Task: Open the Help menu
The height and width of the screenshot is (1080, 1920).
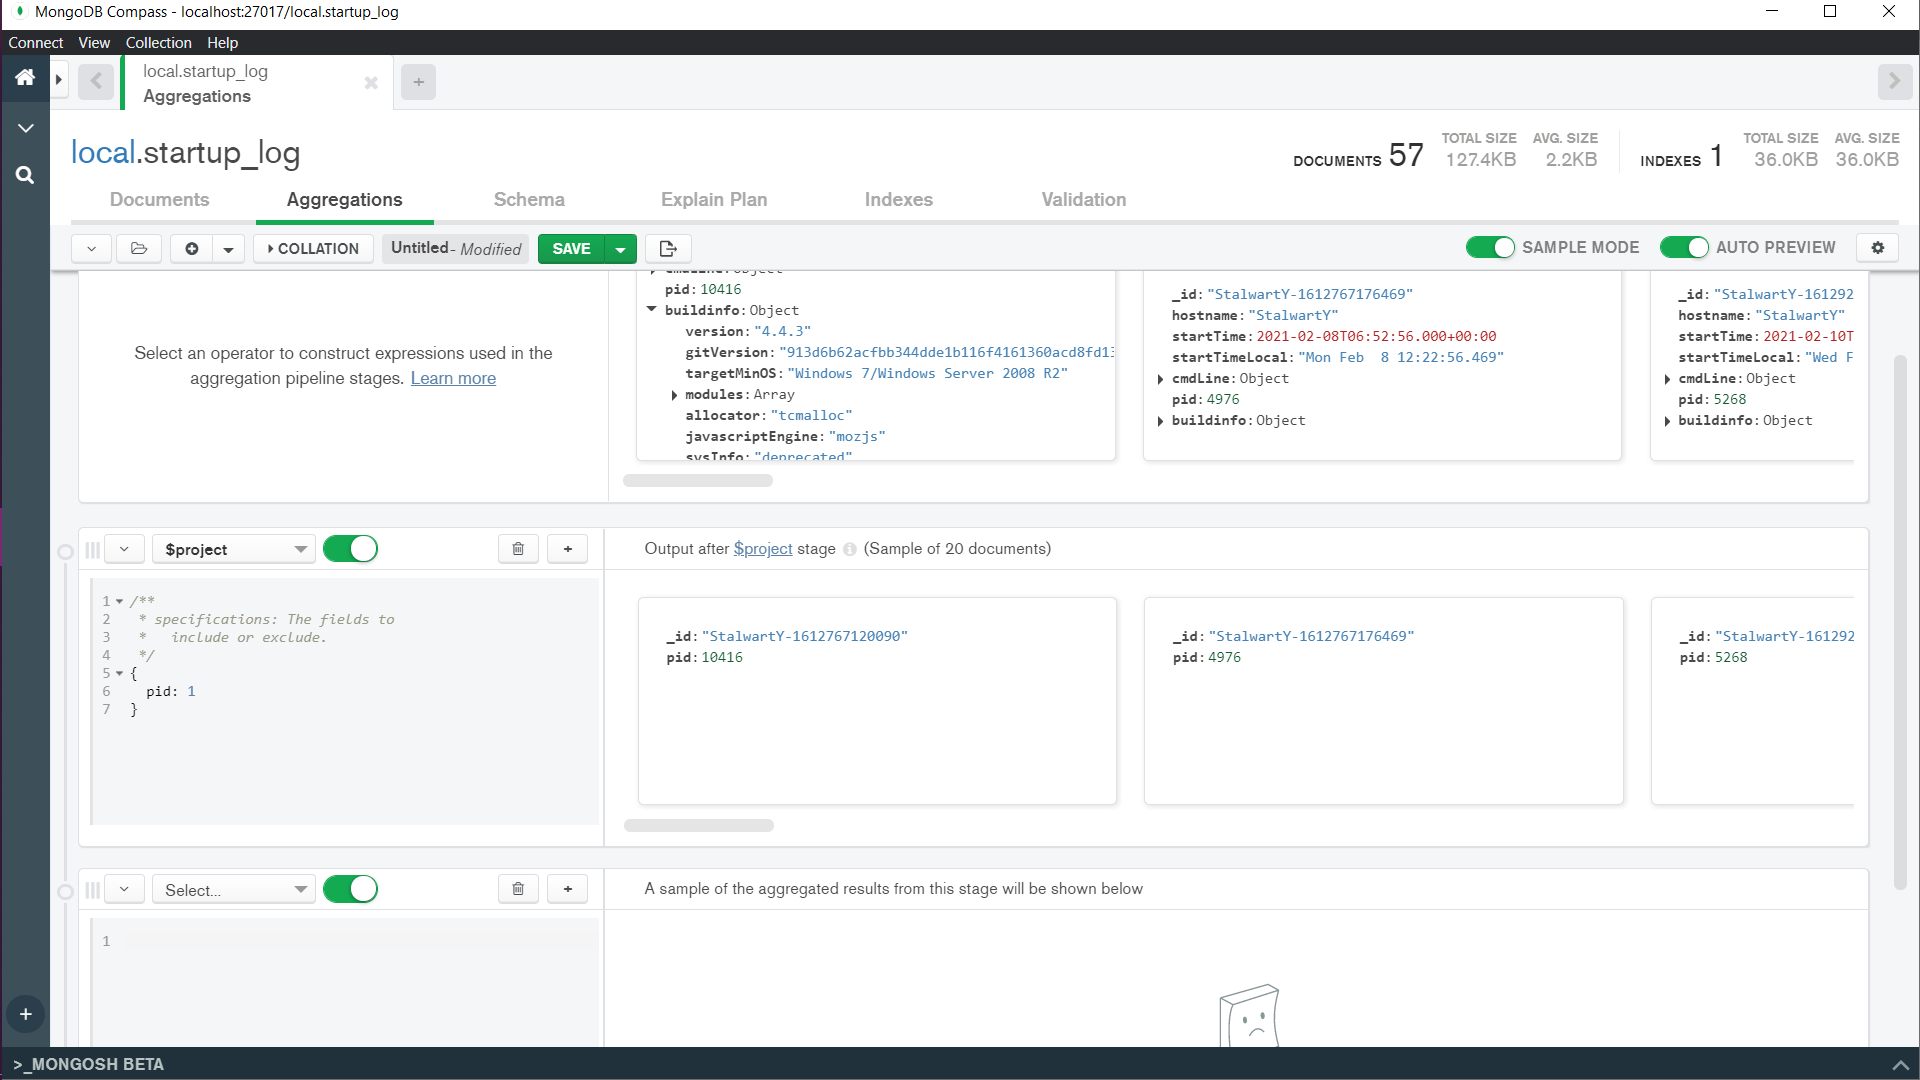Action: pos(222,43)
